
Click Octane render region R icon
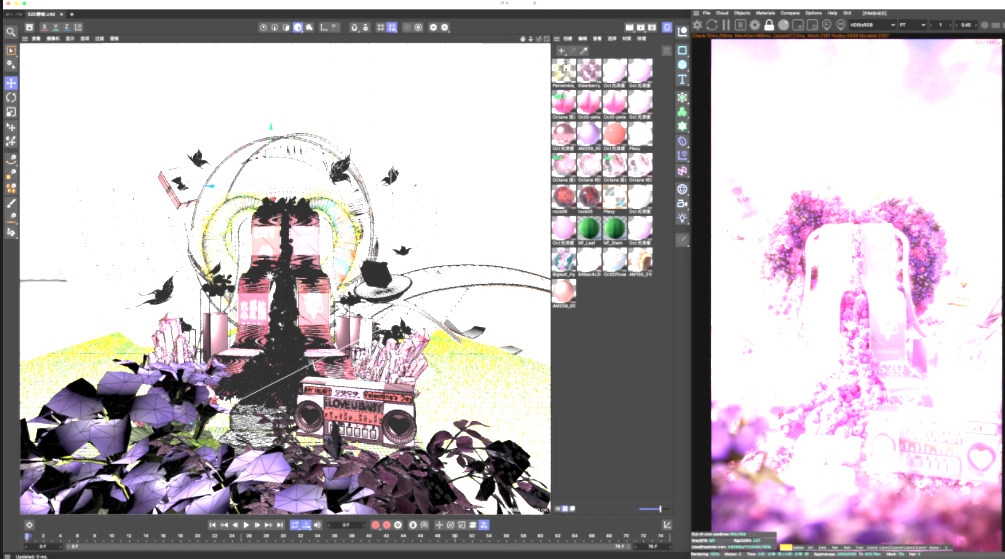(740, 24)
